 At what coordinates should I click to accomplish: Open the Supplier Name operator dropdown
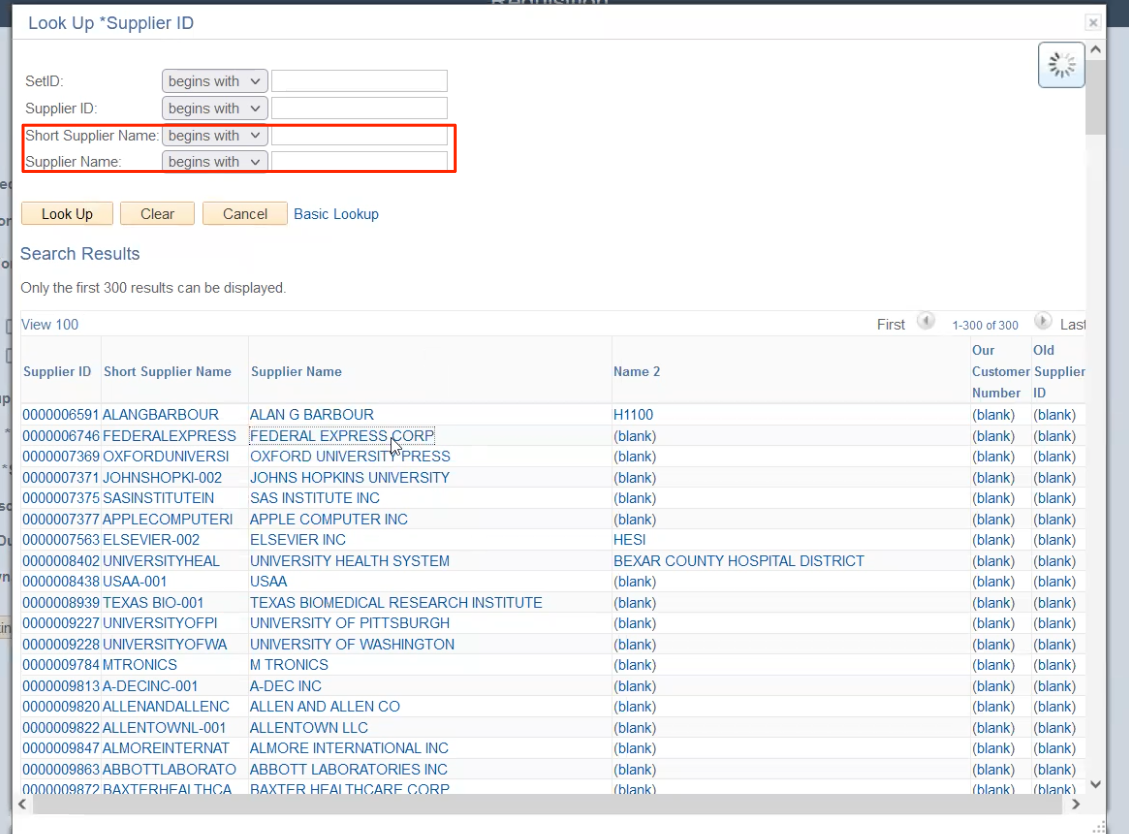click(215, 162)
